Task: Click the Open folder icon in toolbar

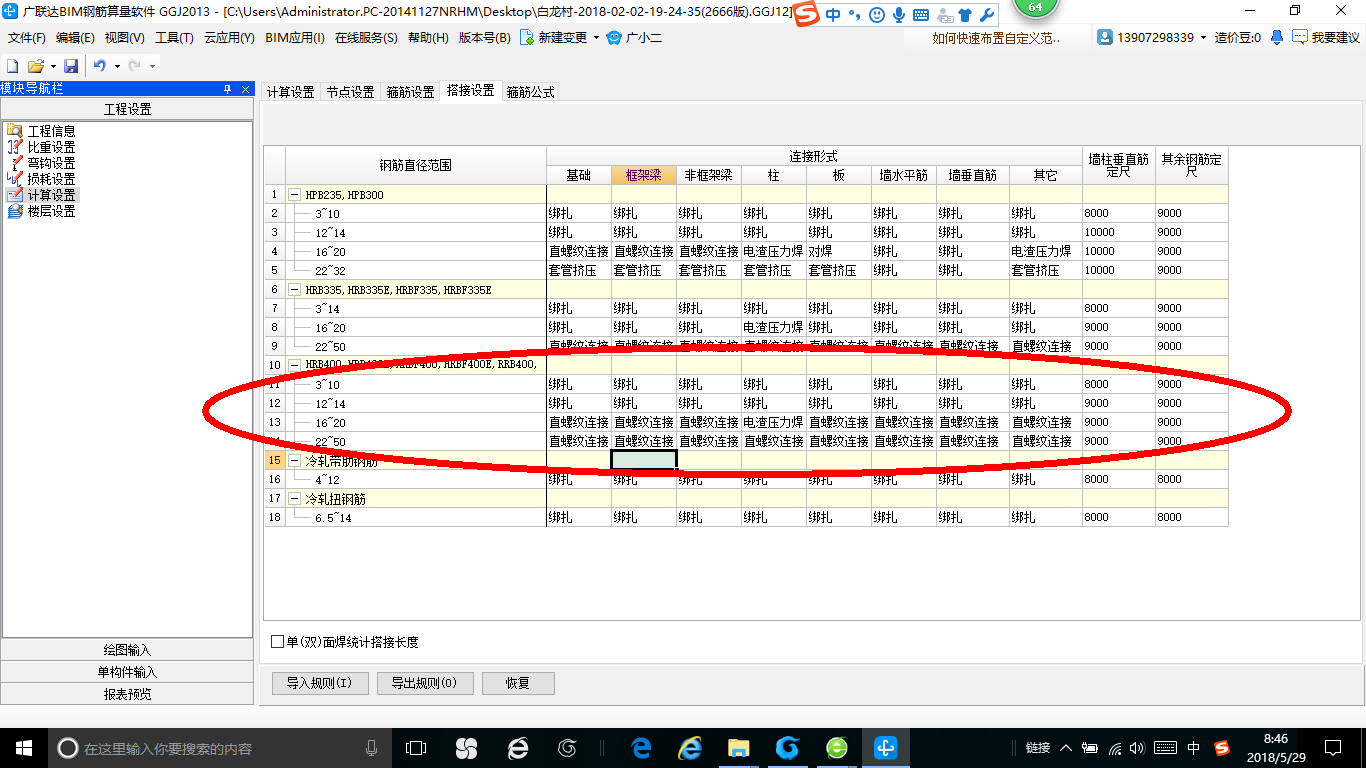Action: (35, 66)
